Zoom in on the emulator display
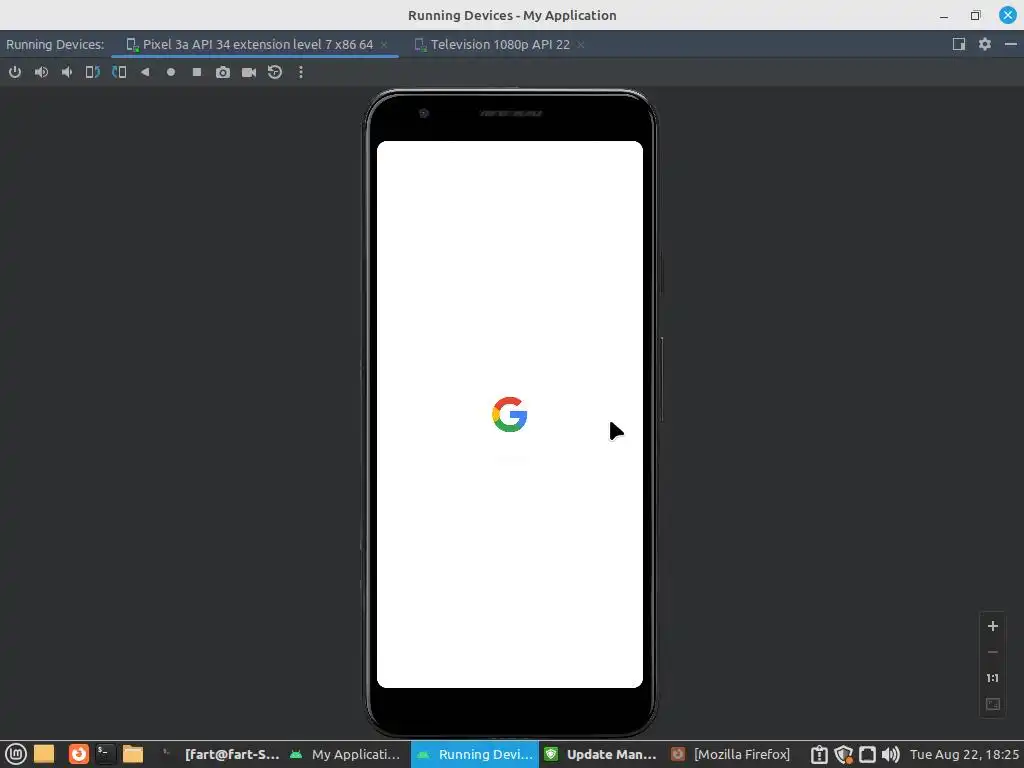This screenshot has width=1024, height=768. 993,626
